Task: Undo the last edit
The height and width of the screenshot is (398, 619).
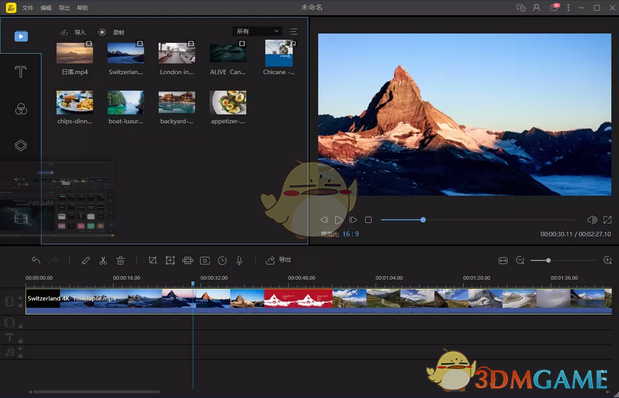Action: (36, 261)
